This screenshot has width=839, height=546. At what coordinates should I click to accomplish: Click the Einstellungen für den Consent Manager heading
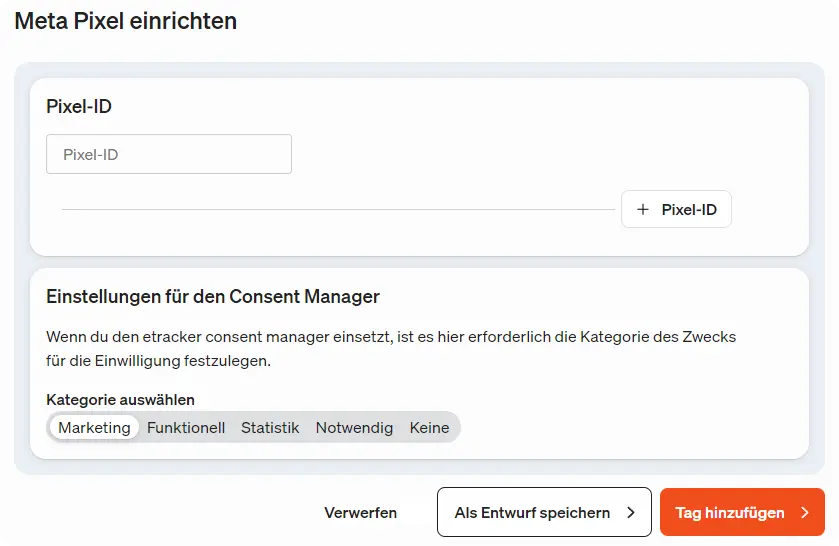[213, 296]
